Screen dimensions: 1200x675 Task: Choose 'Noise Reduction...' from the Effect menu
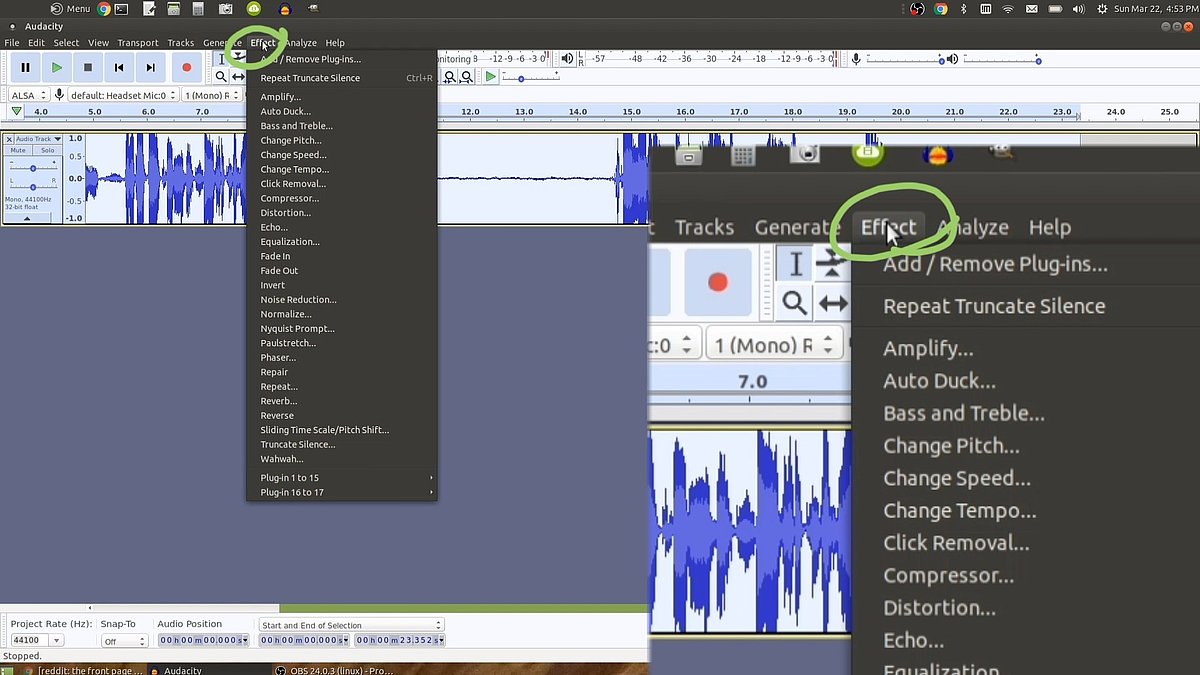(x=342, y=300)
